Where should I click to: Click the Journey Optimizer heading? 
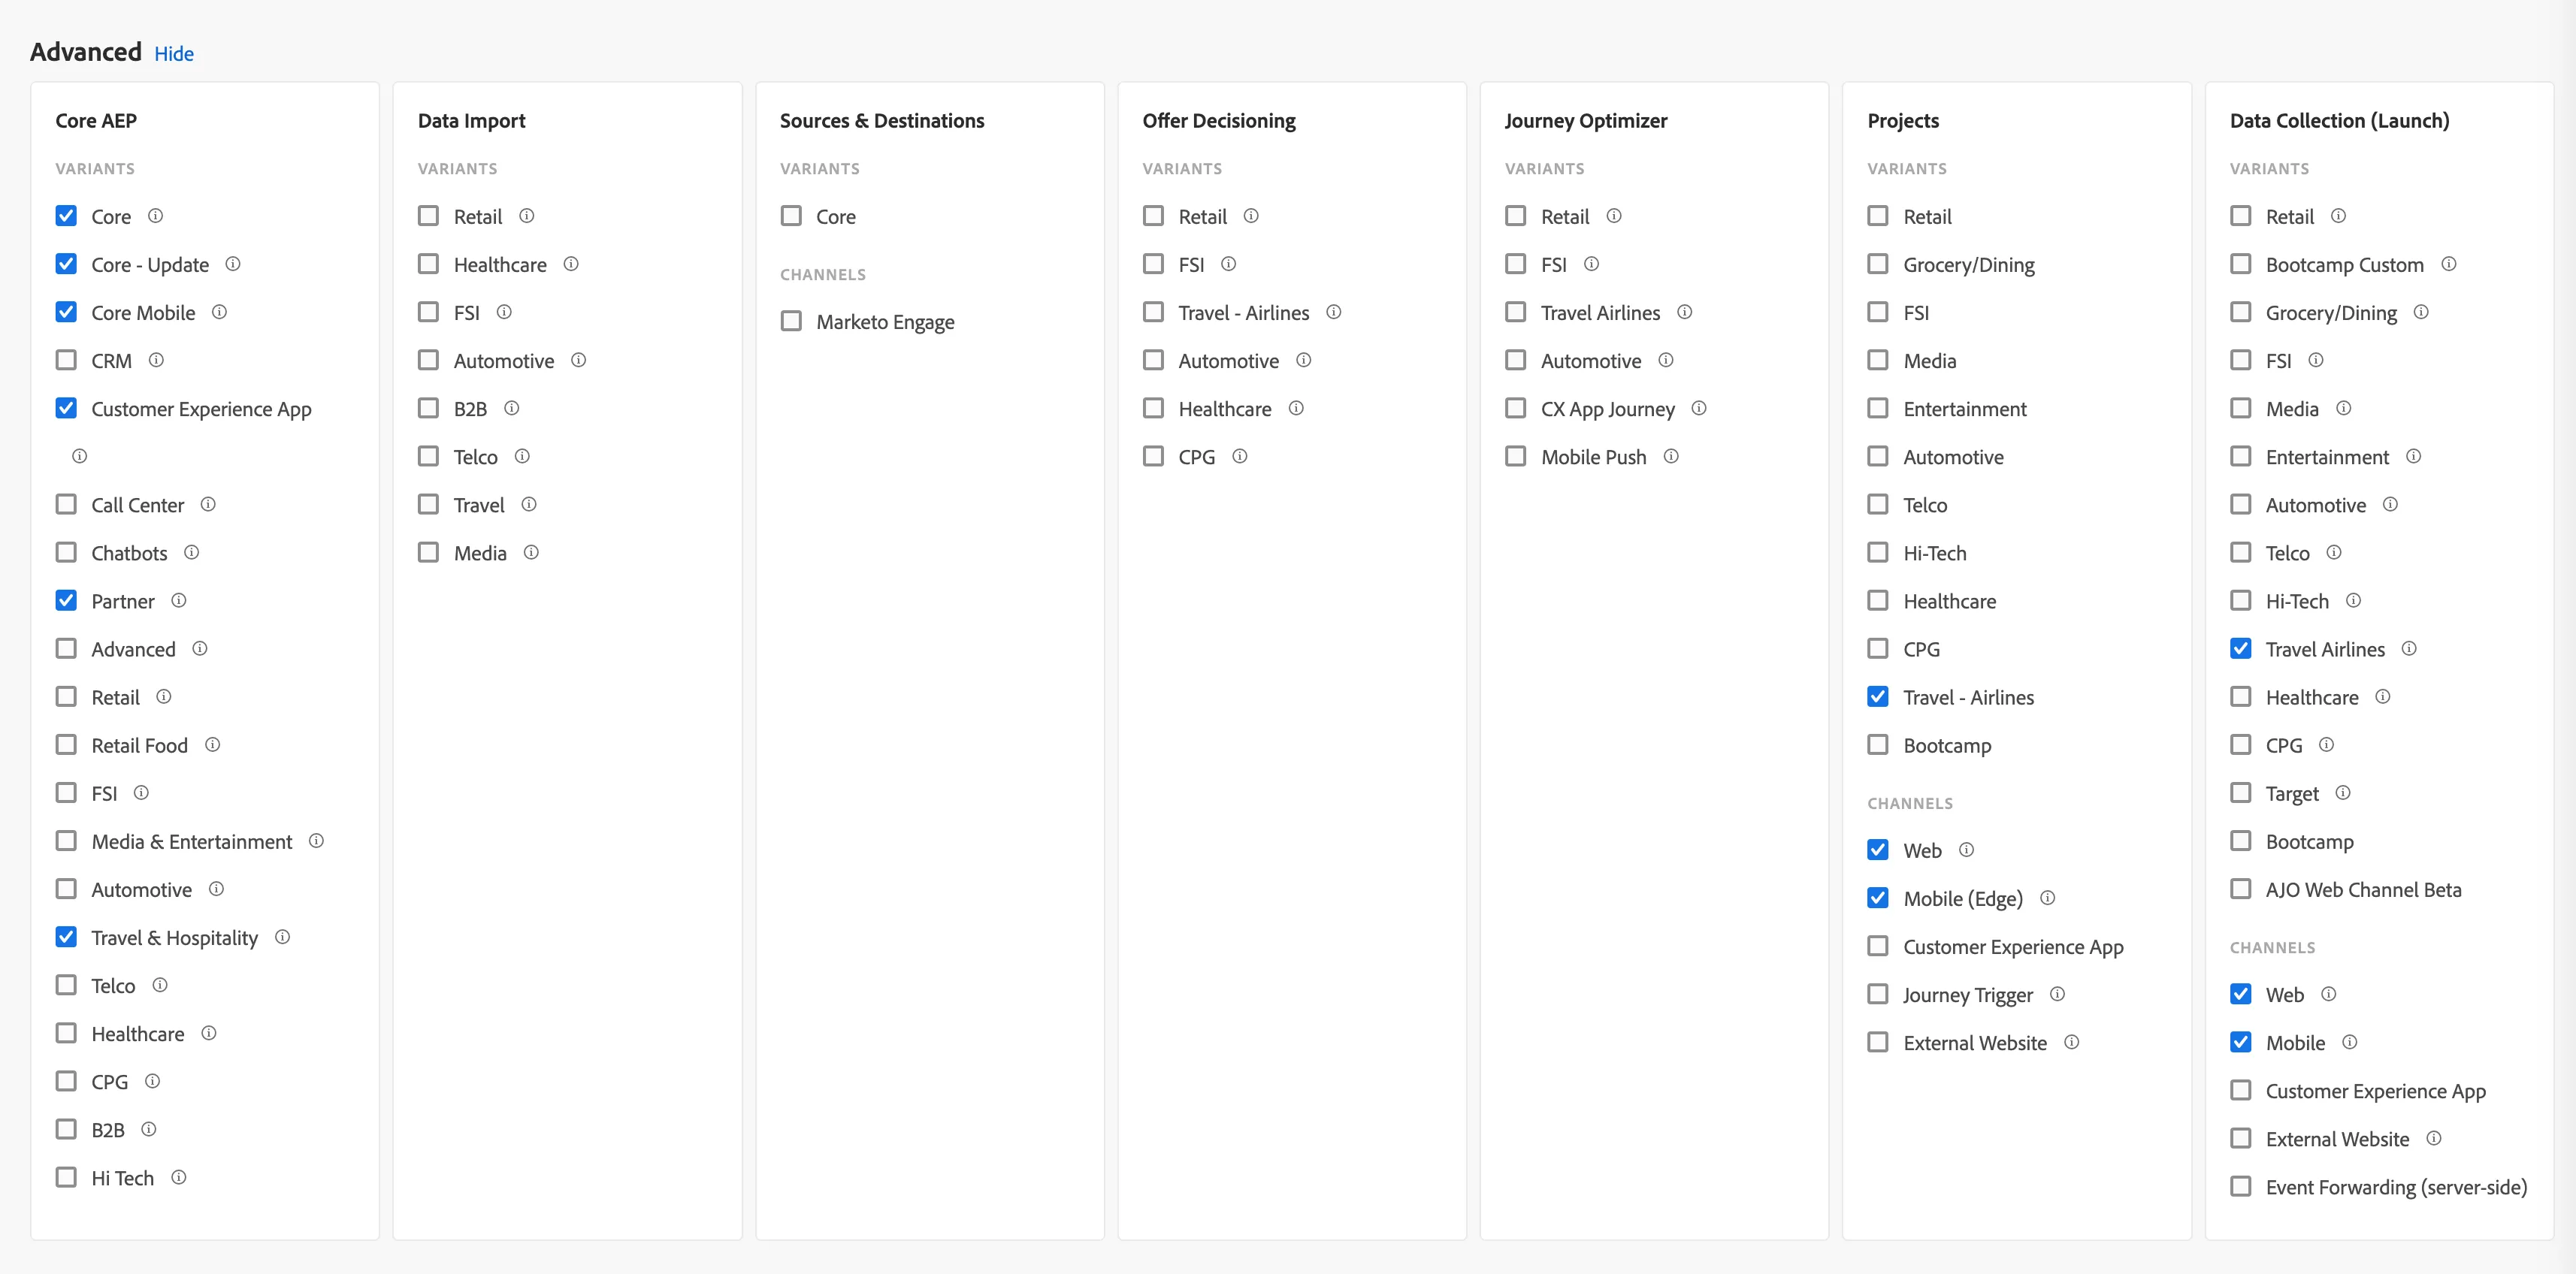pyautogui.click(x=1586, y=121)
